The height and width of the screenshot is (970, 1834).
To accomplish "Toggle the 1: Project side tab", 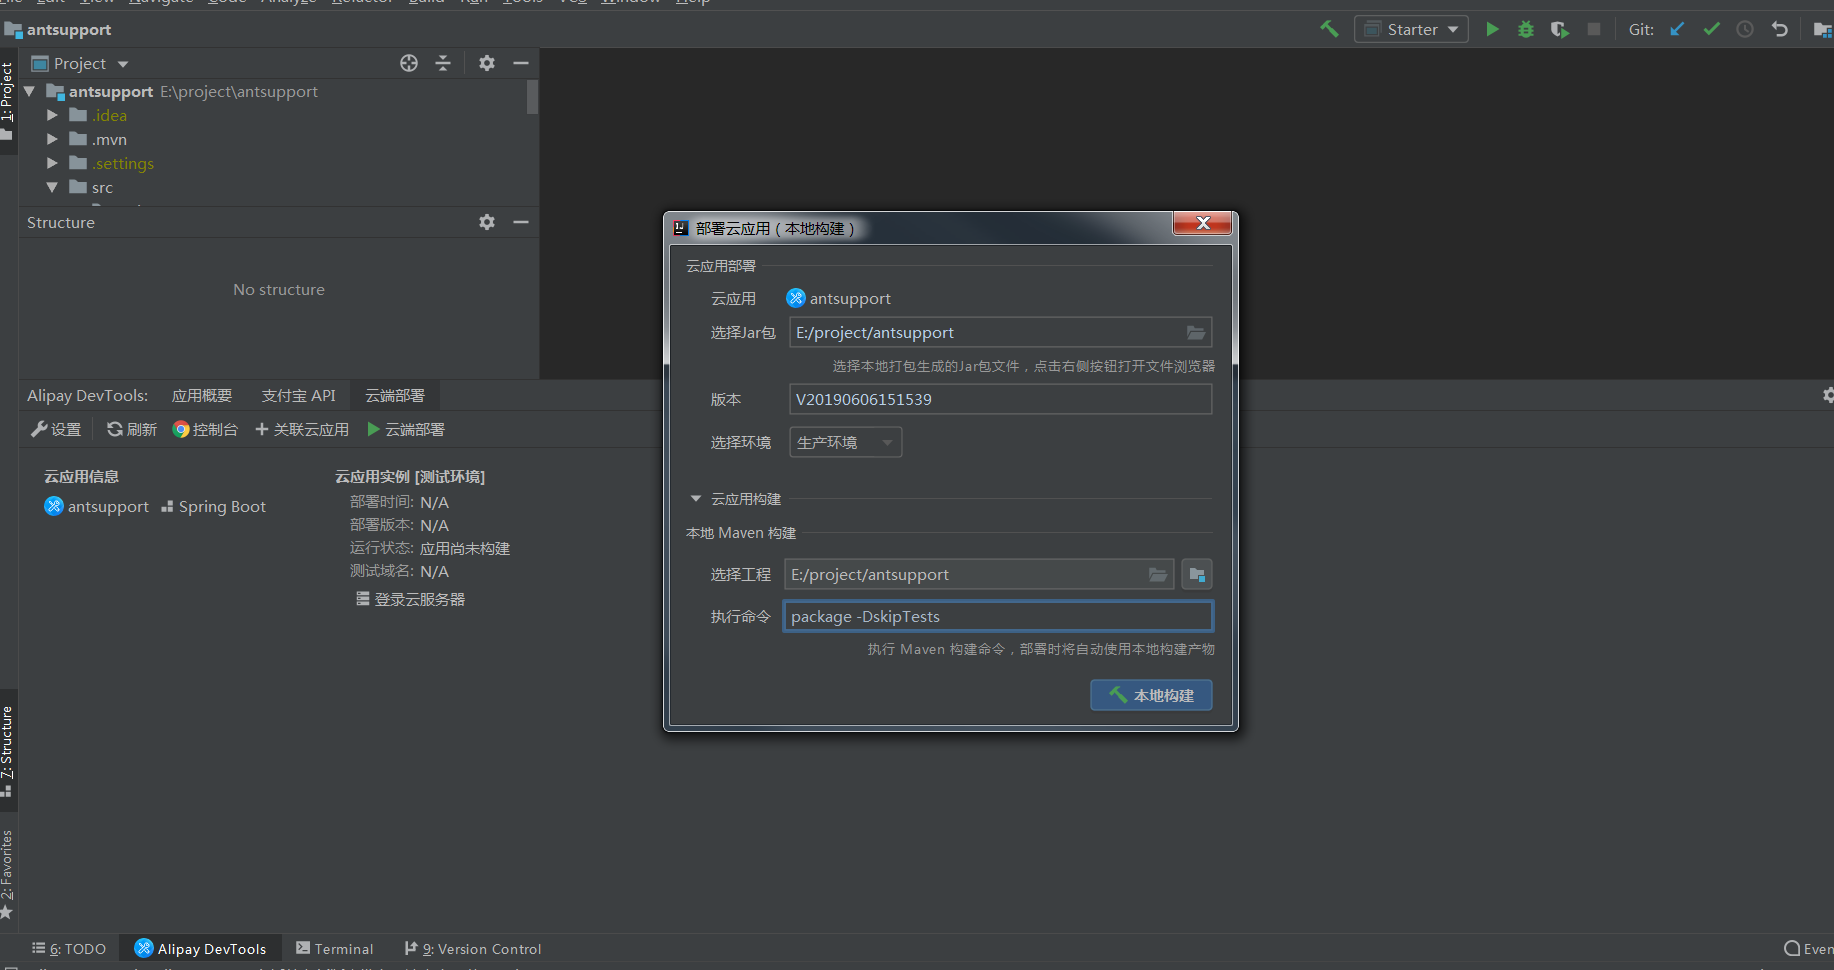I will 7,100.
